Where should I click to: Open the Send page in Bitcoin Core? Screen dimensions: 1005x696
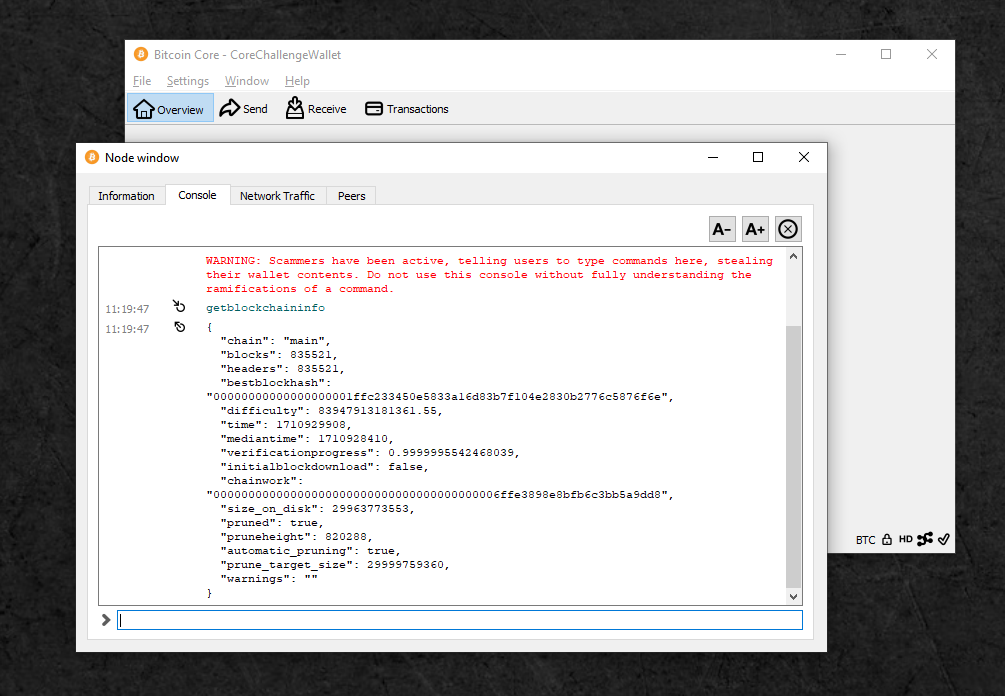tap(244, 109)
